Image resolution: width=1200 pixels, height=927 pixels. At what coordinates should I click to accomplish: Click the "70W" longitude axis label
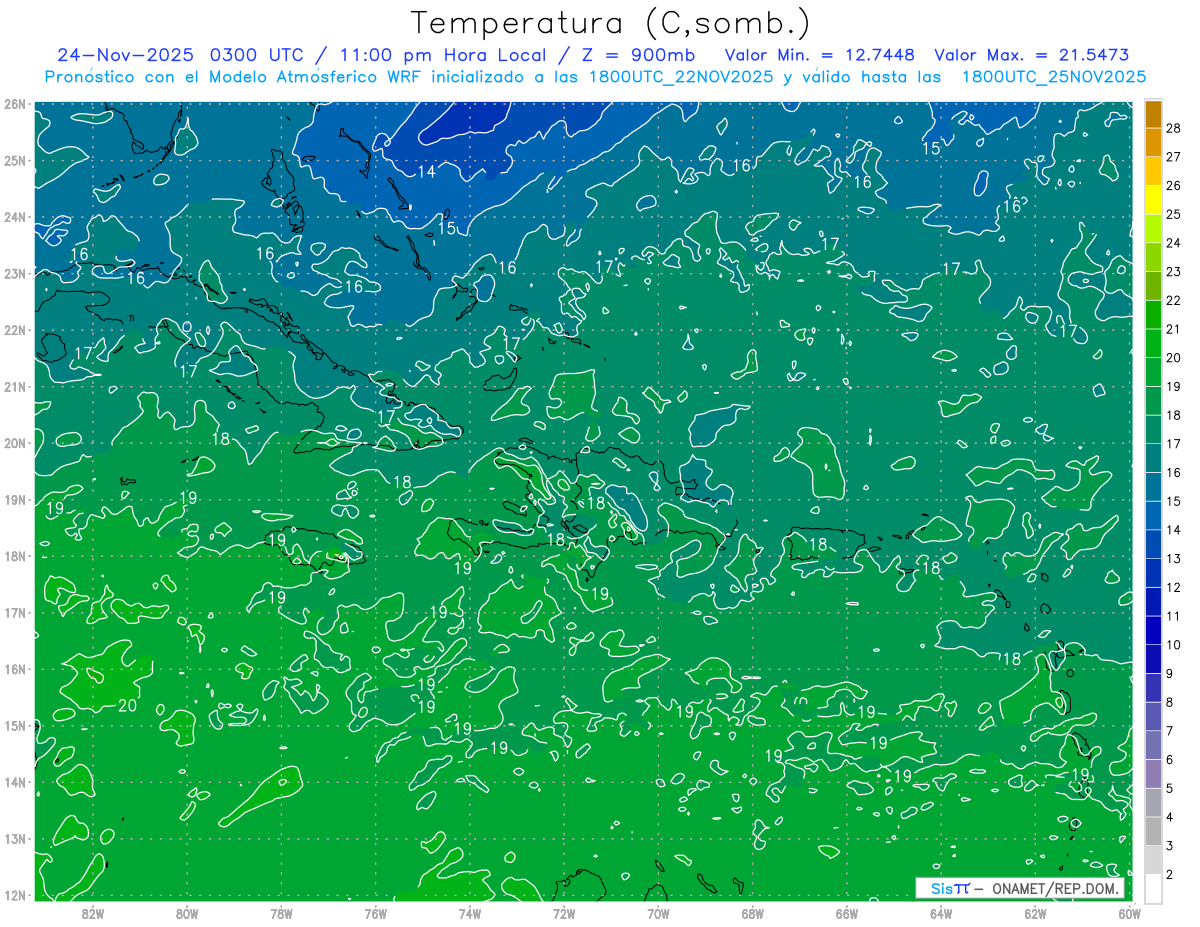click(x=658, y=913)
